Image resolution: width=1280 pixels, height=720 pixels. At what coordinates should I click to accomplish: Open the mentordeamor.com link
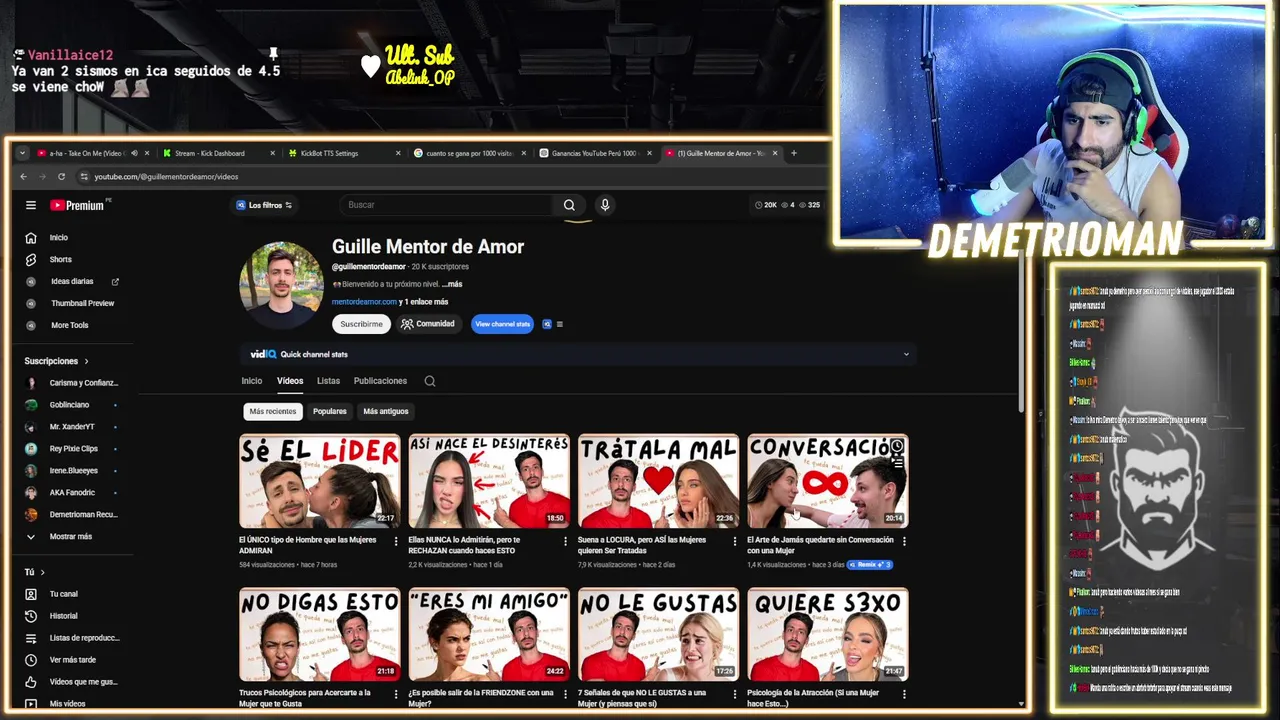point(364,302)
